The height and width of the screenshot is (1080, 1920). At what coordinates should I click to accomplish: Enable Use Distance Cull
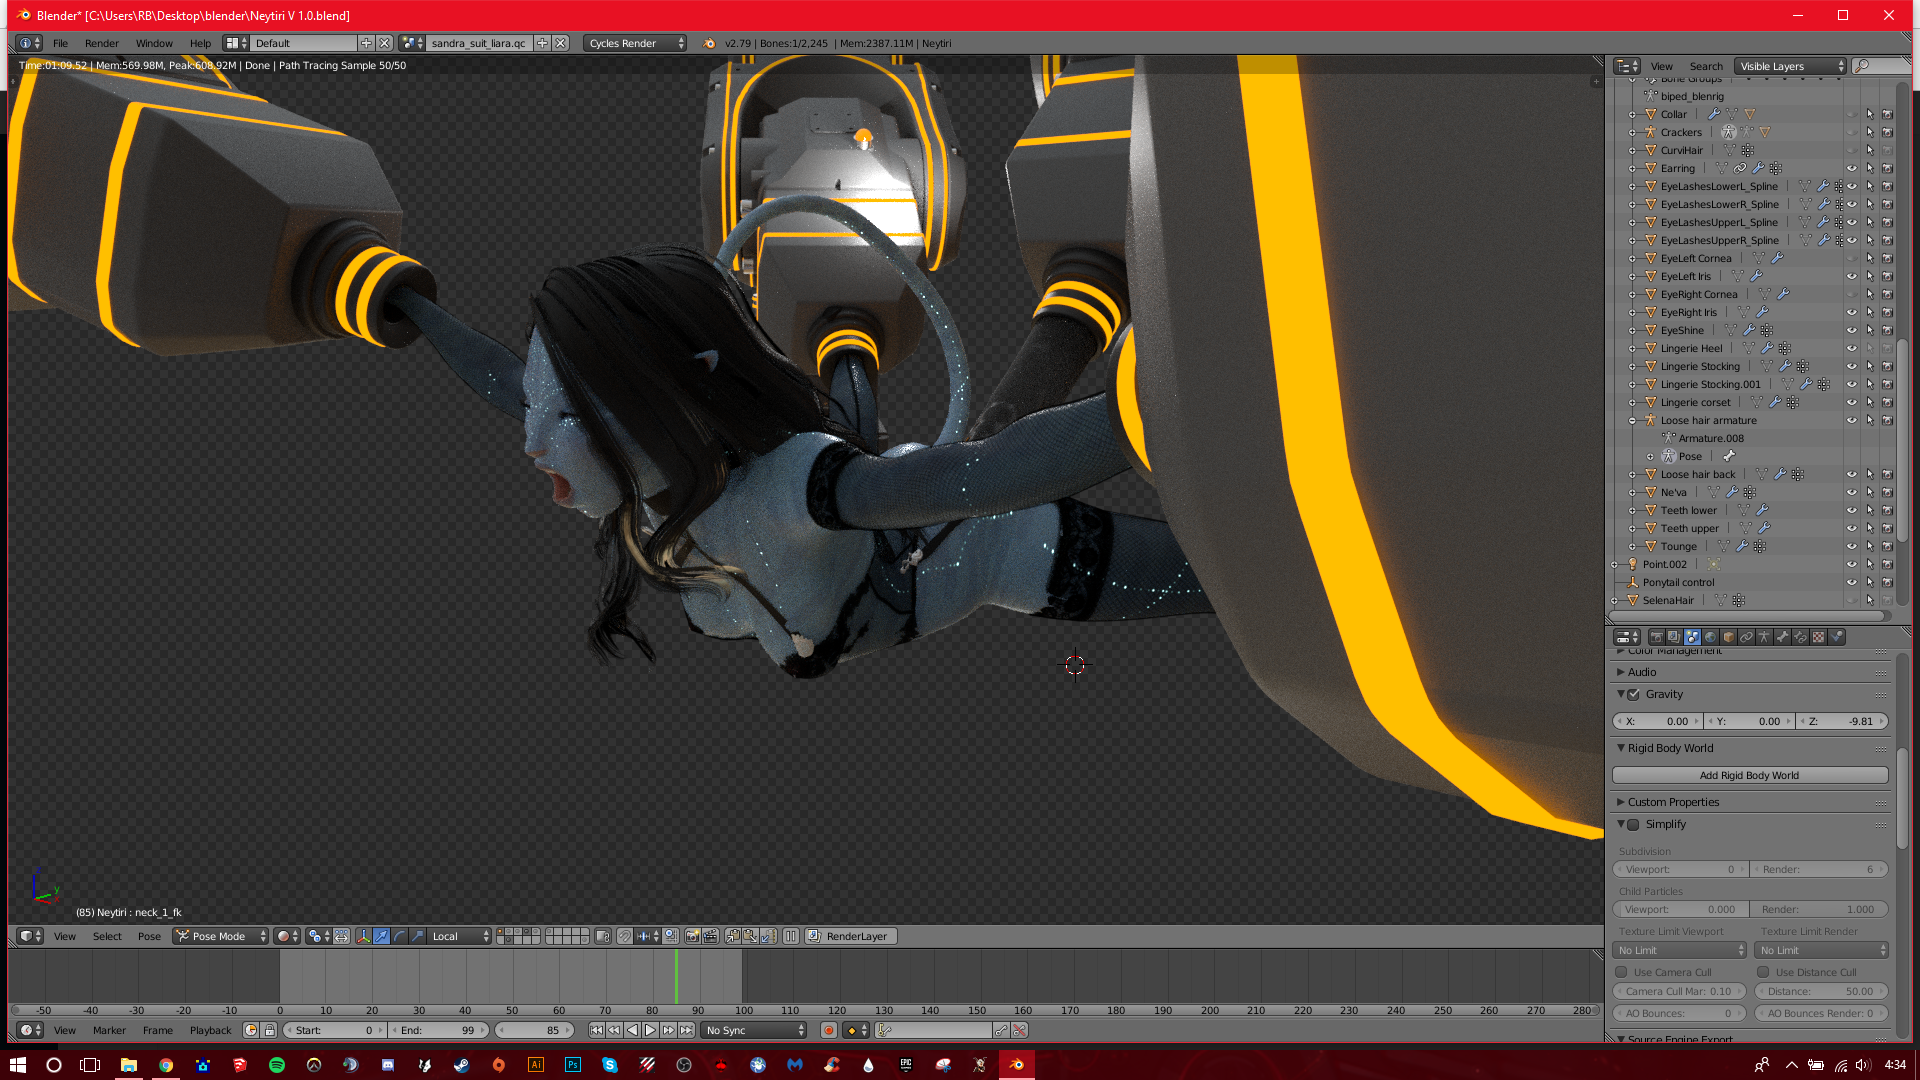pyautogui.click(x=1763, y=972)
